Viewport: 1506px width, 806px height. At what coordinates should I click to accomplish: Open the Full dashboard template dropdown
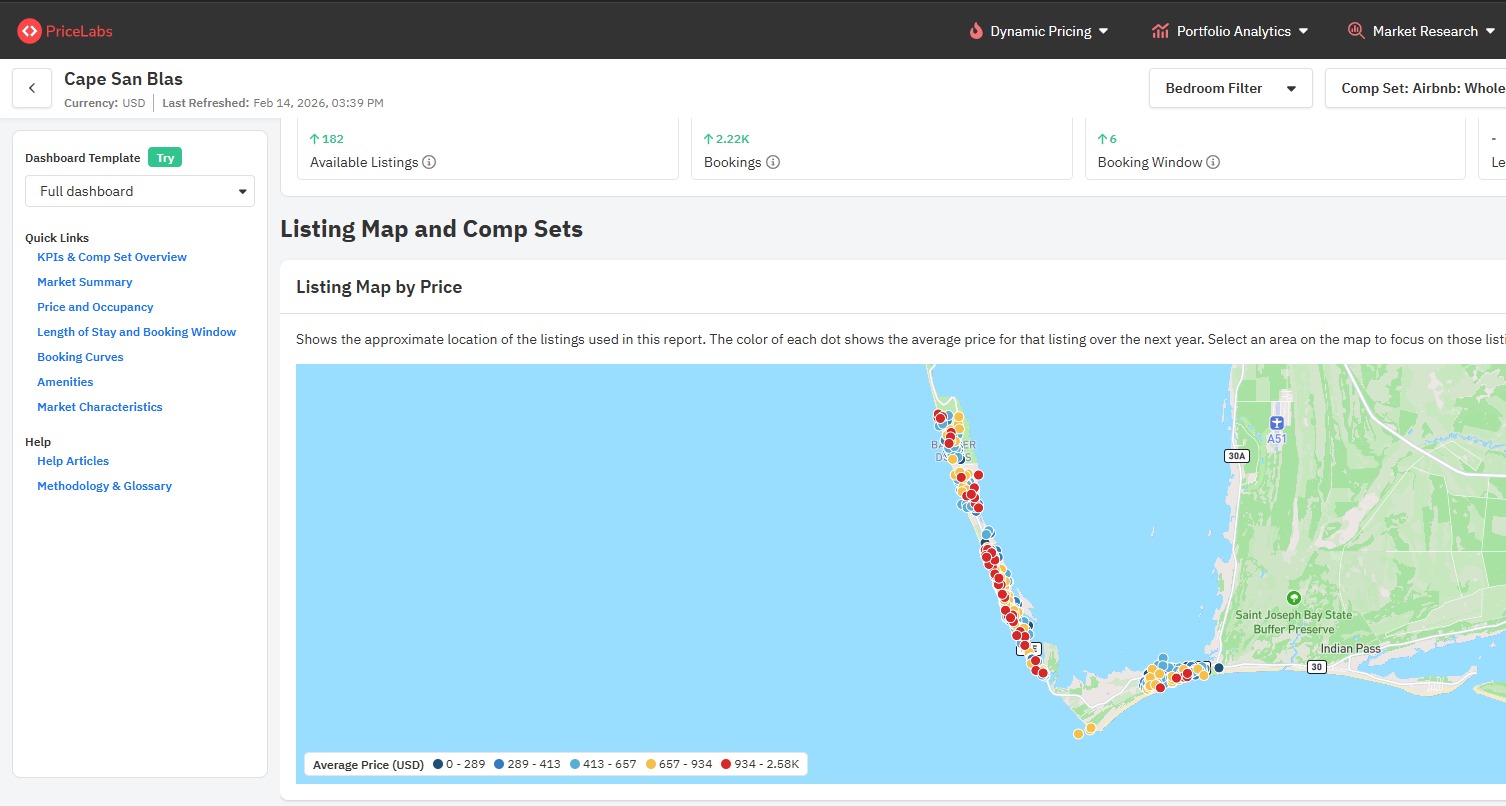[x=140, y=191]
